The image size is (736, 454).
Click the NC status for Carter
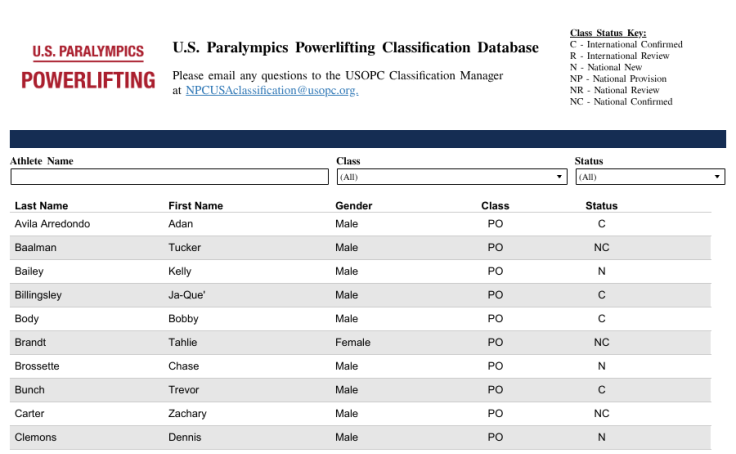click(601, 413)
